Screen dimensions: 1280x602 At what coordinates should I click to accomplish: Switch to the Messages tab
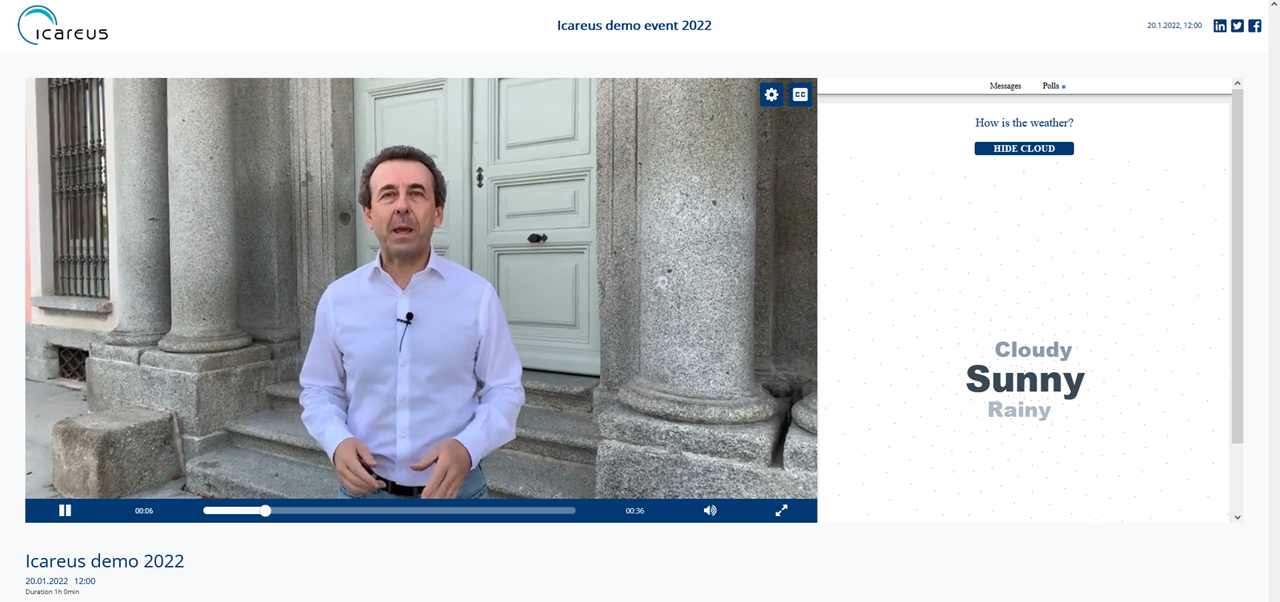tap(1005, 86)
